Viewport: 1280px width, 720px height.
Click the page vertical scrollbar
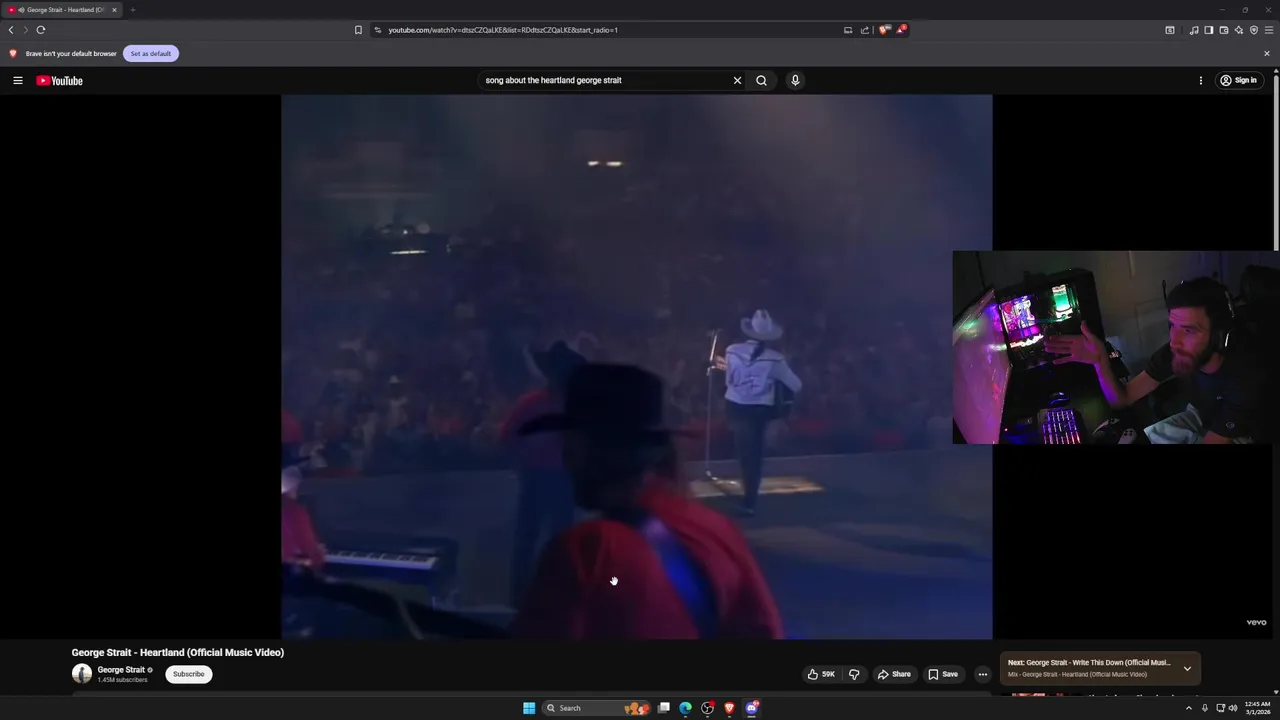(x=1276, y=160)
